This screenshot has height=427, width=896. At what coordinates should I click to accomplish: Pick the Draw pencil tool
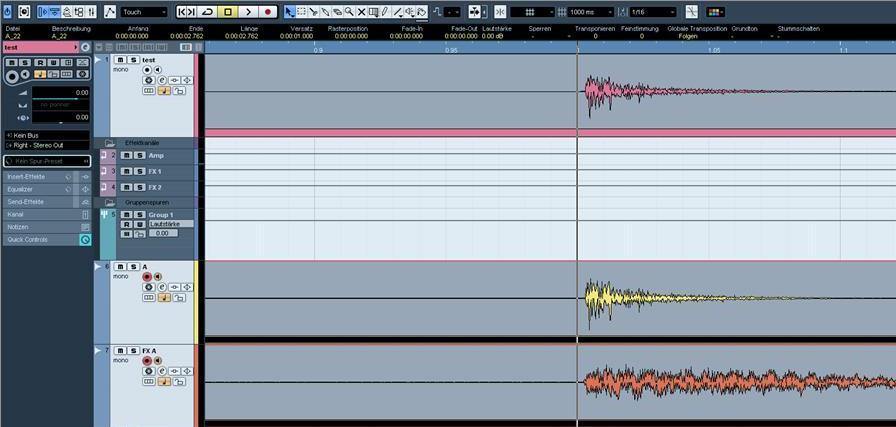pyautogui.click(x=385, y=11)
